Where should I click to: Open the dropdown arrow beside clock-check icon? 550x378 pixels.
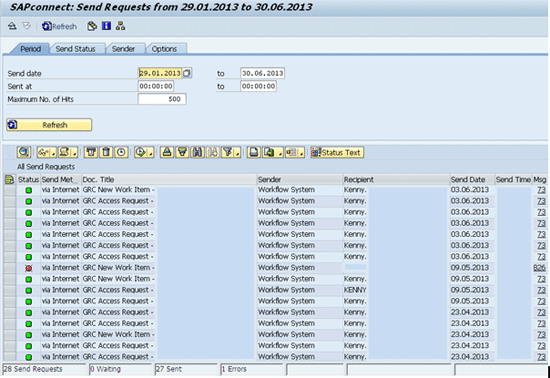pos(151,153)
